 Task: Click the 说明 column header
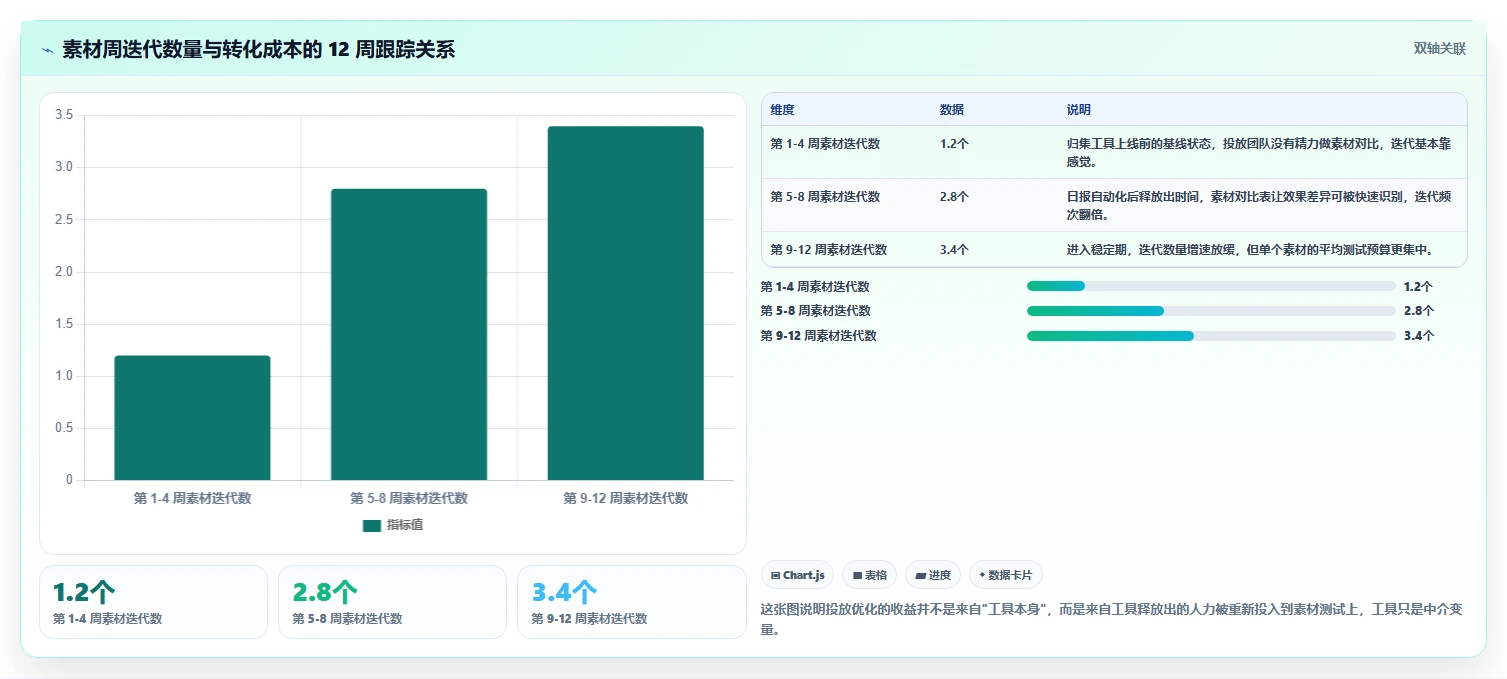click(x=1079, y=110)
